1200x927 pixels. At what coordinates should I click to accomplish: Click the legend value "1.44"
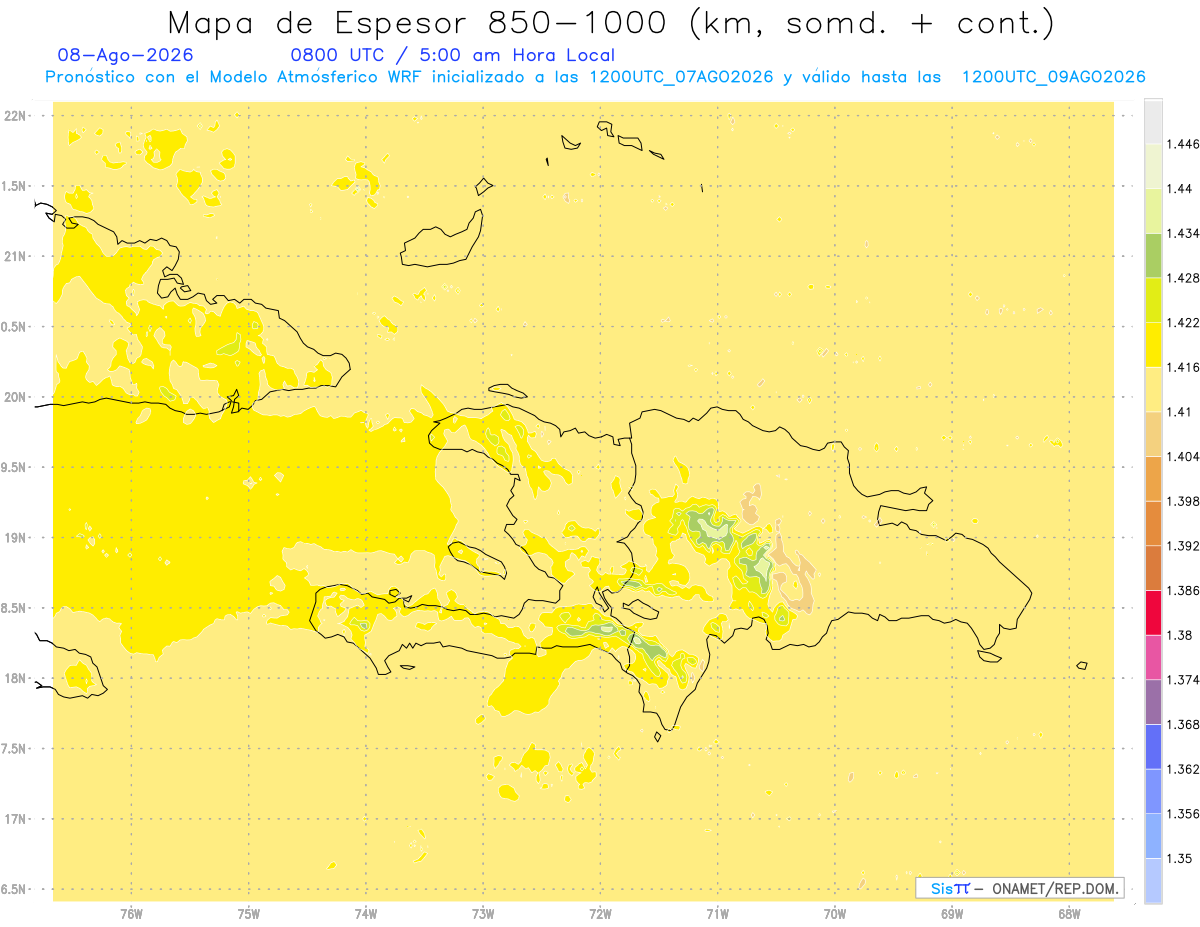tap(1180, 189)
